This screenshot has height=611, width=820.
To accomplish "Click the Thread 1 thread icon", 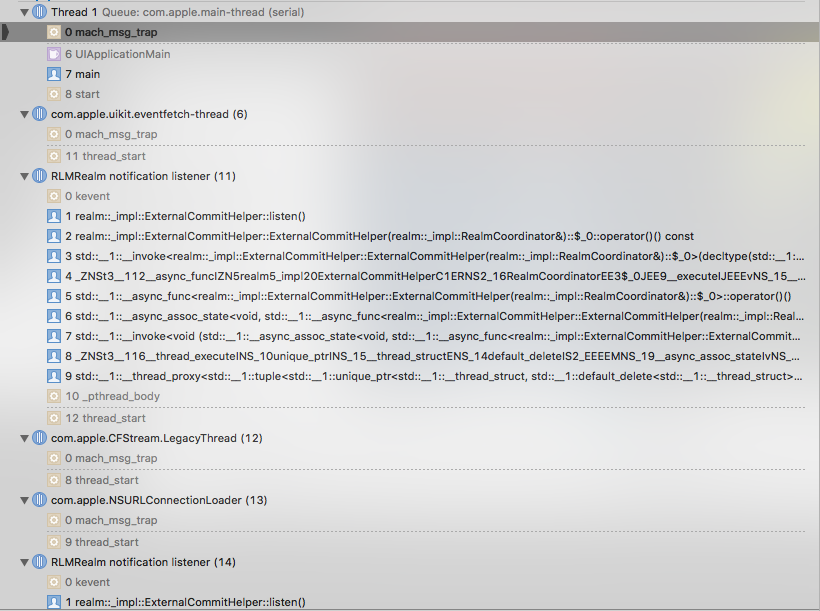I will point(37,11).
